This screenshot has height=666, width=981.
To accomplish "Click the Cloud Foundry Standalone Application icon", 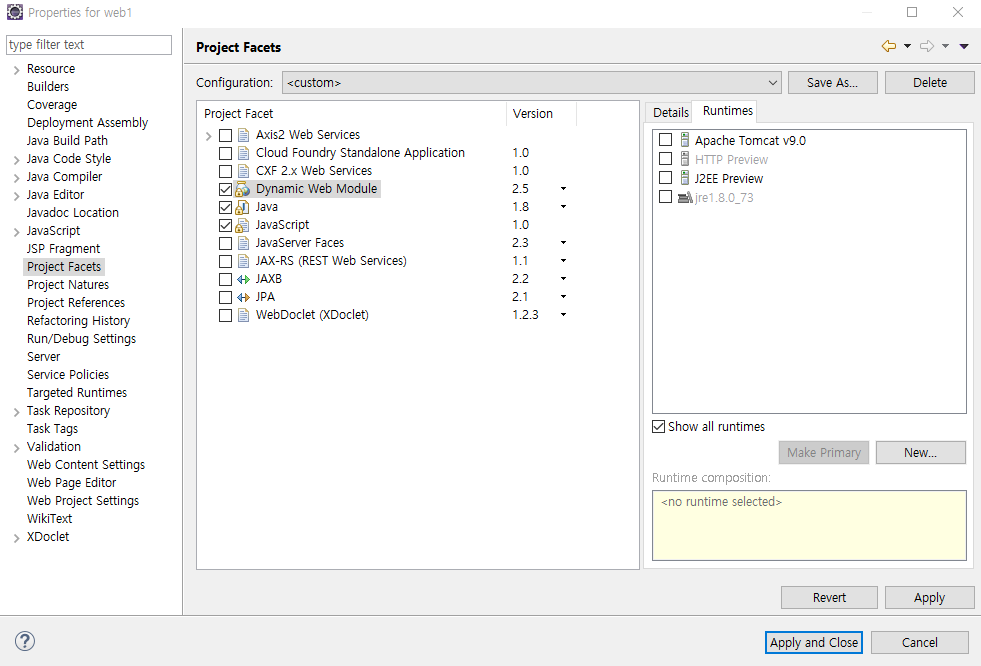I will (x=243, y=153).
